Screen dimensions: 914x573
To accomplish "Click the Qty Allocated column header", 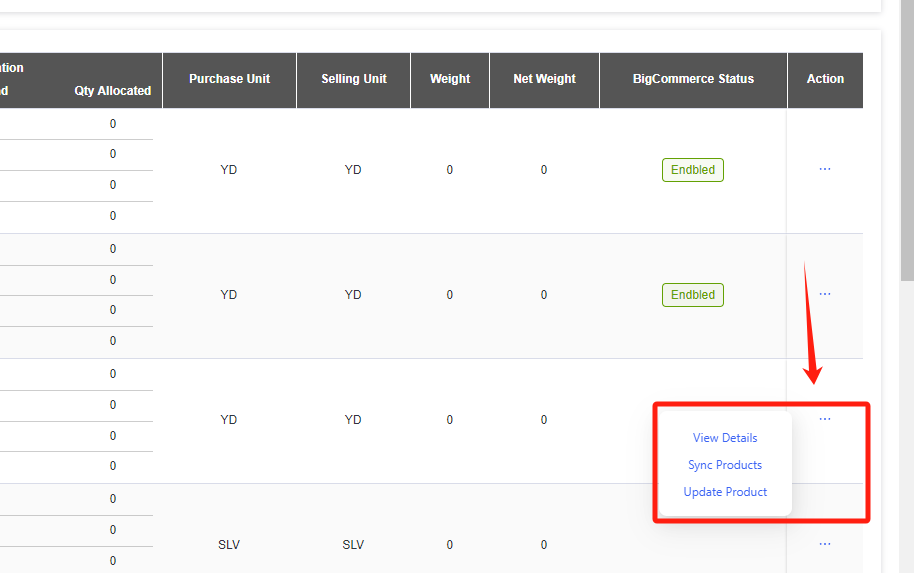I will coord(113,91).
